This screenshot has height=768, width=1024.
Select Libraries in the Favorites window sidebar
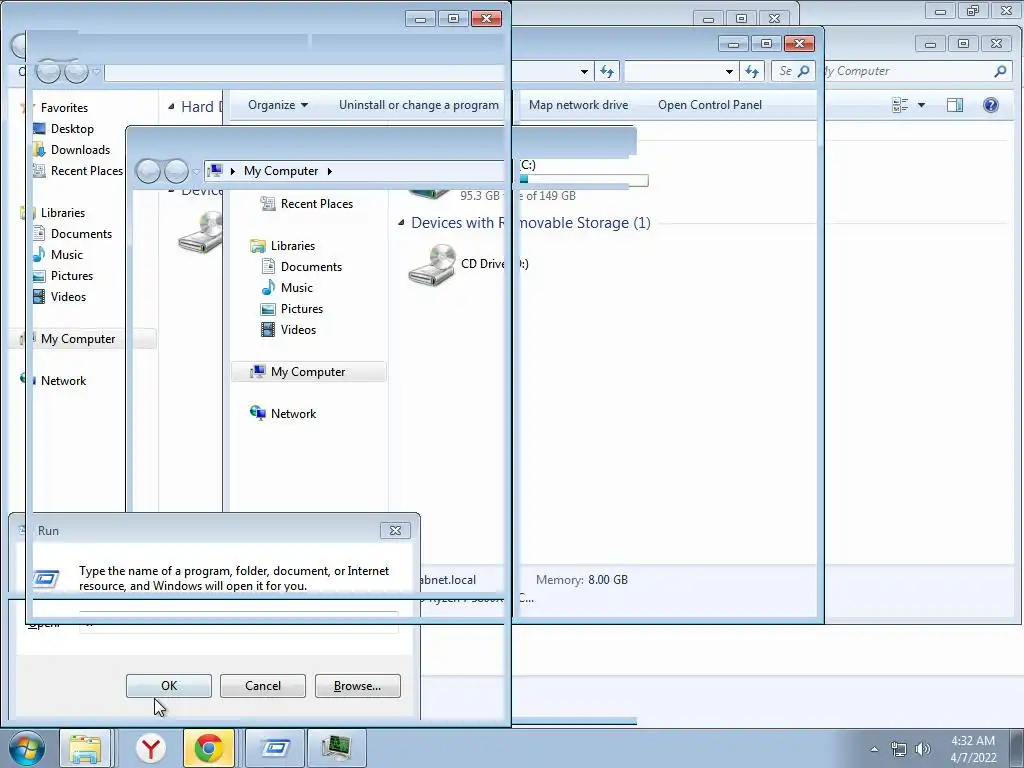click(x=63, y=213)
